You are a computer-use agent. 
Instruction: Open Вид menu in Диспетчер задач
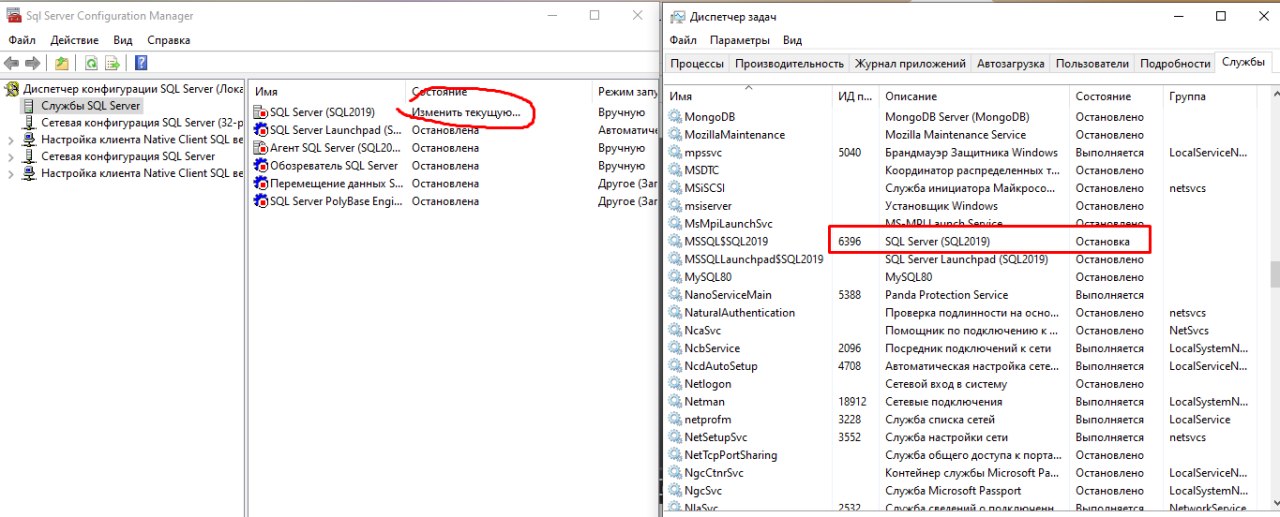(792, 40)
